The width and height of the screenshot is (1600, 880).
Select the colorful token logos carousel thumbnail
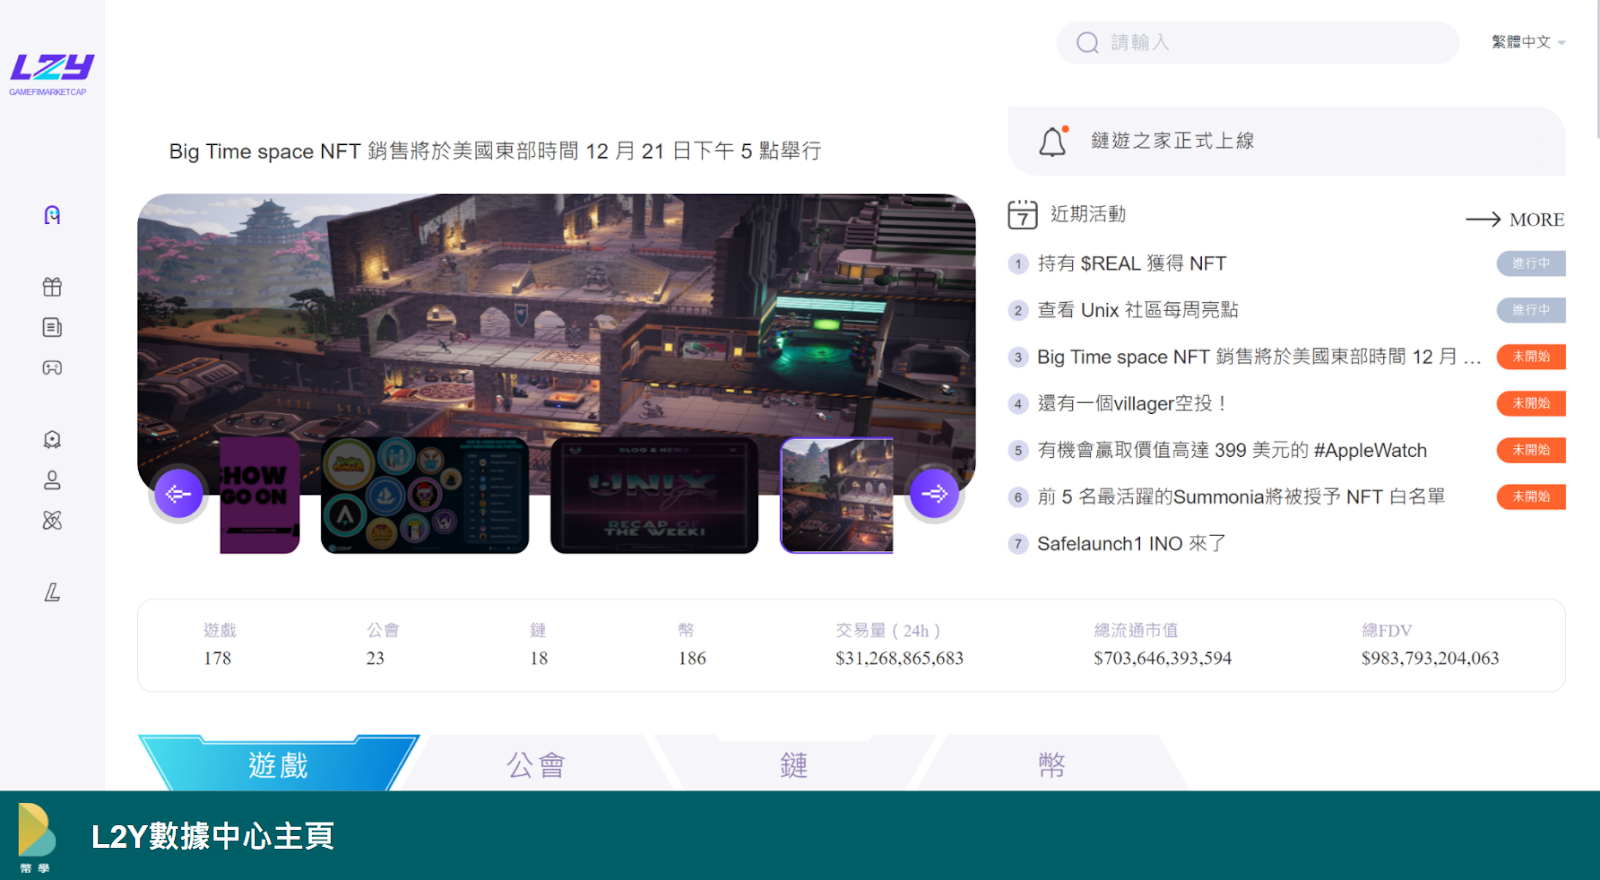(425, 495)
